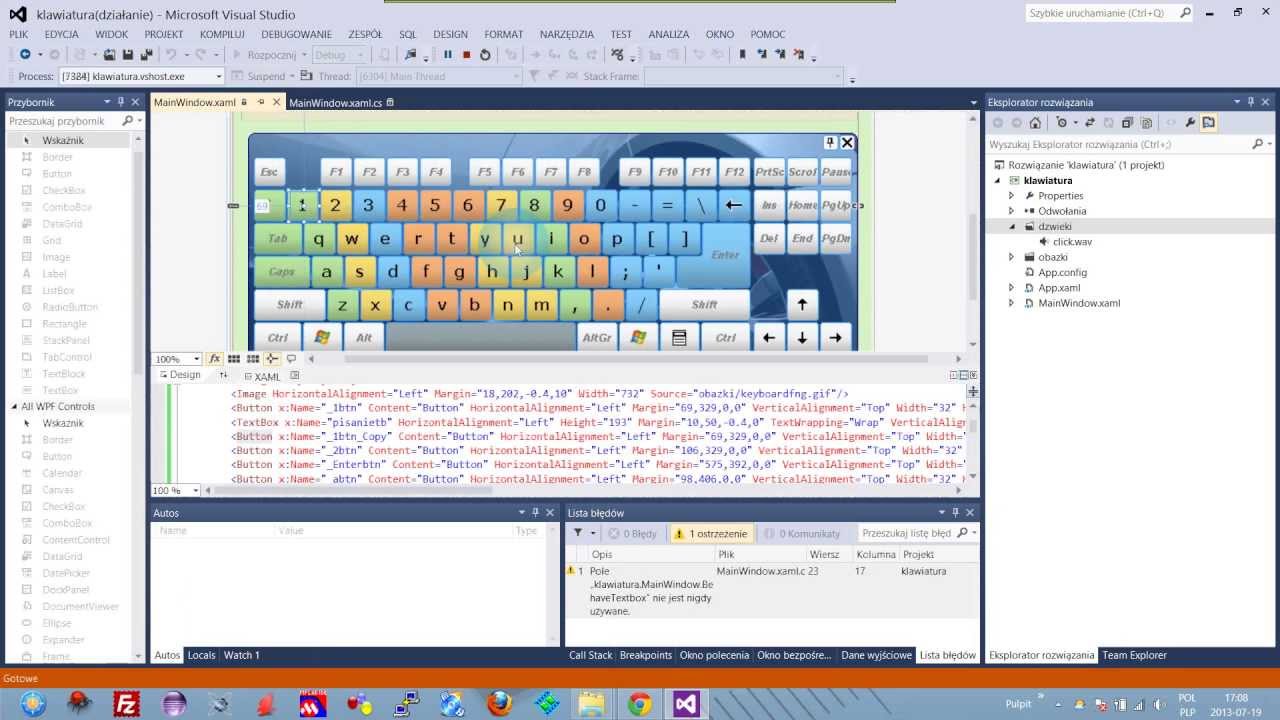Toggle the 0 Błędy errors filter
This screenshot has height=720, width=1280.
pos(633,533)
